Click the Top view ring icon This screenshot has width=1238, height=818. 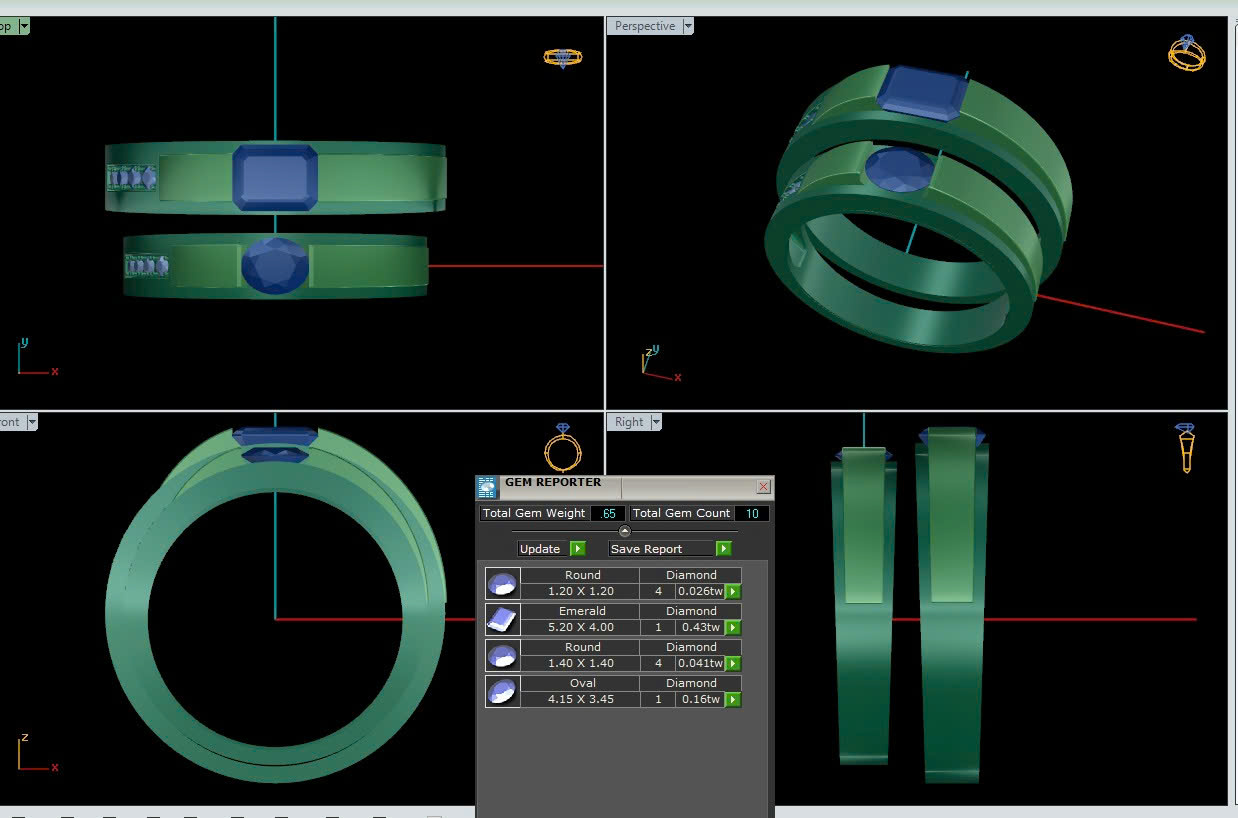563,58
